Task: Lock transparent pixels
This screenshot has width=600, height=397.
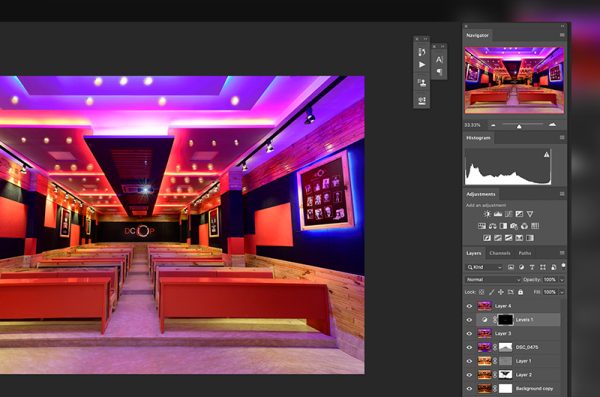Action: coord(481,292)
